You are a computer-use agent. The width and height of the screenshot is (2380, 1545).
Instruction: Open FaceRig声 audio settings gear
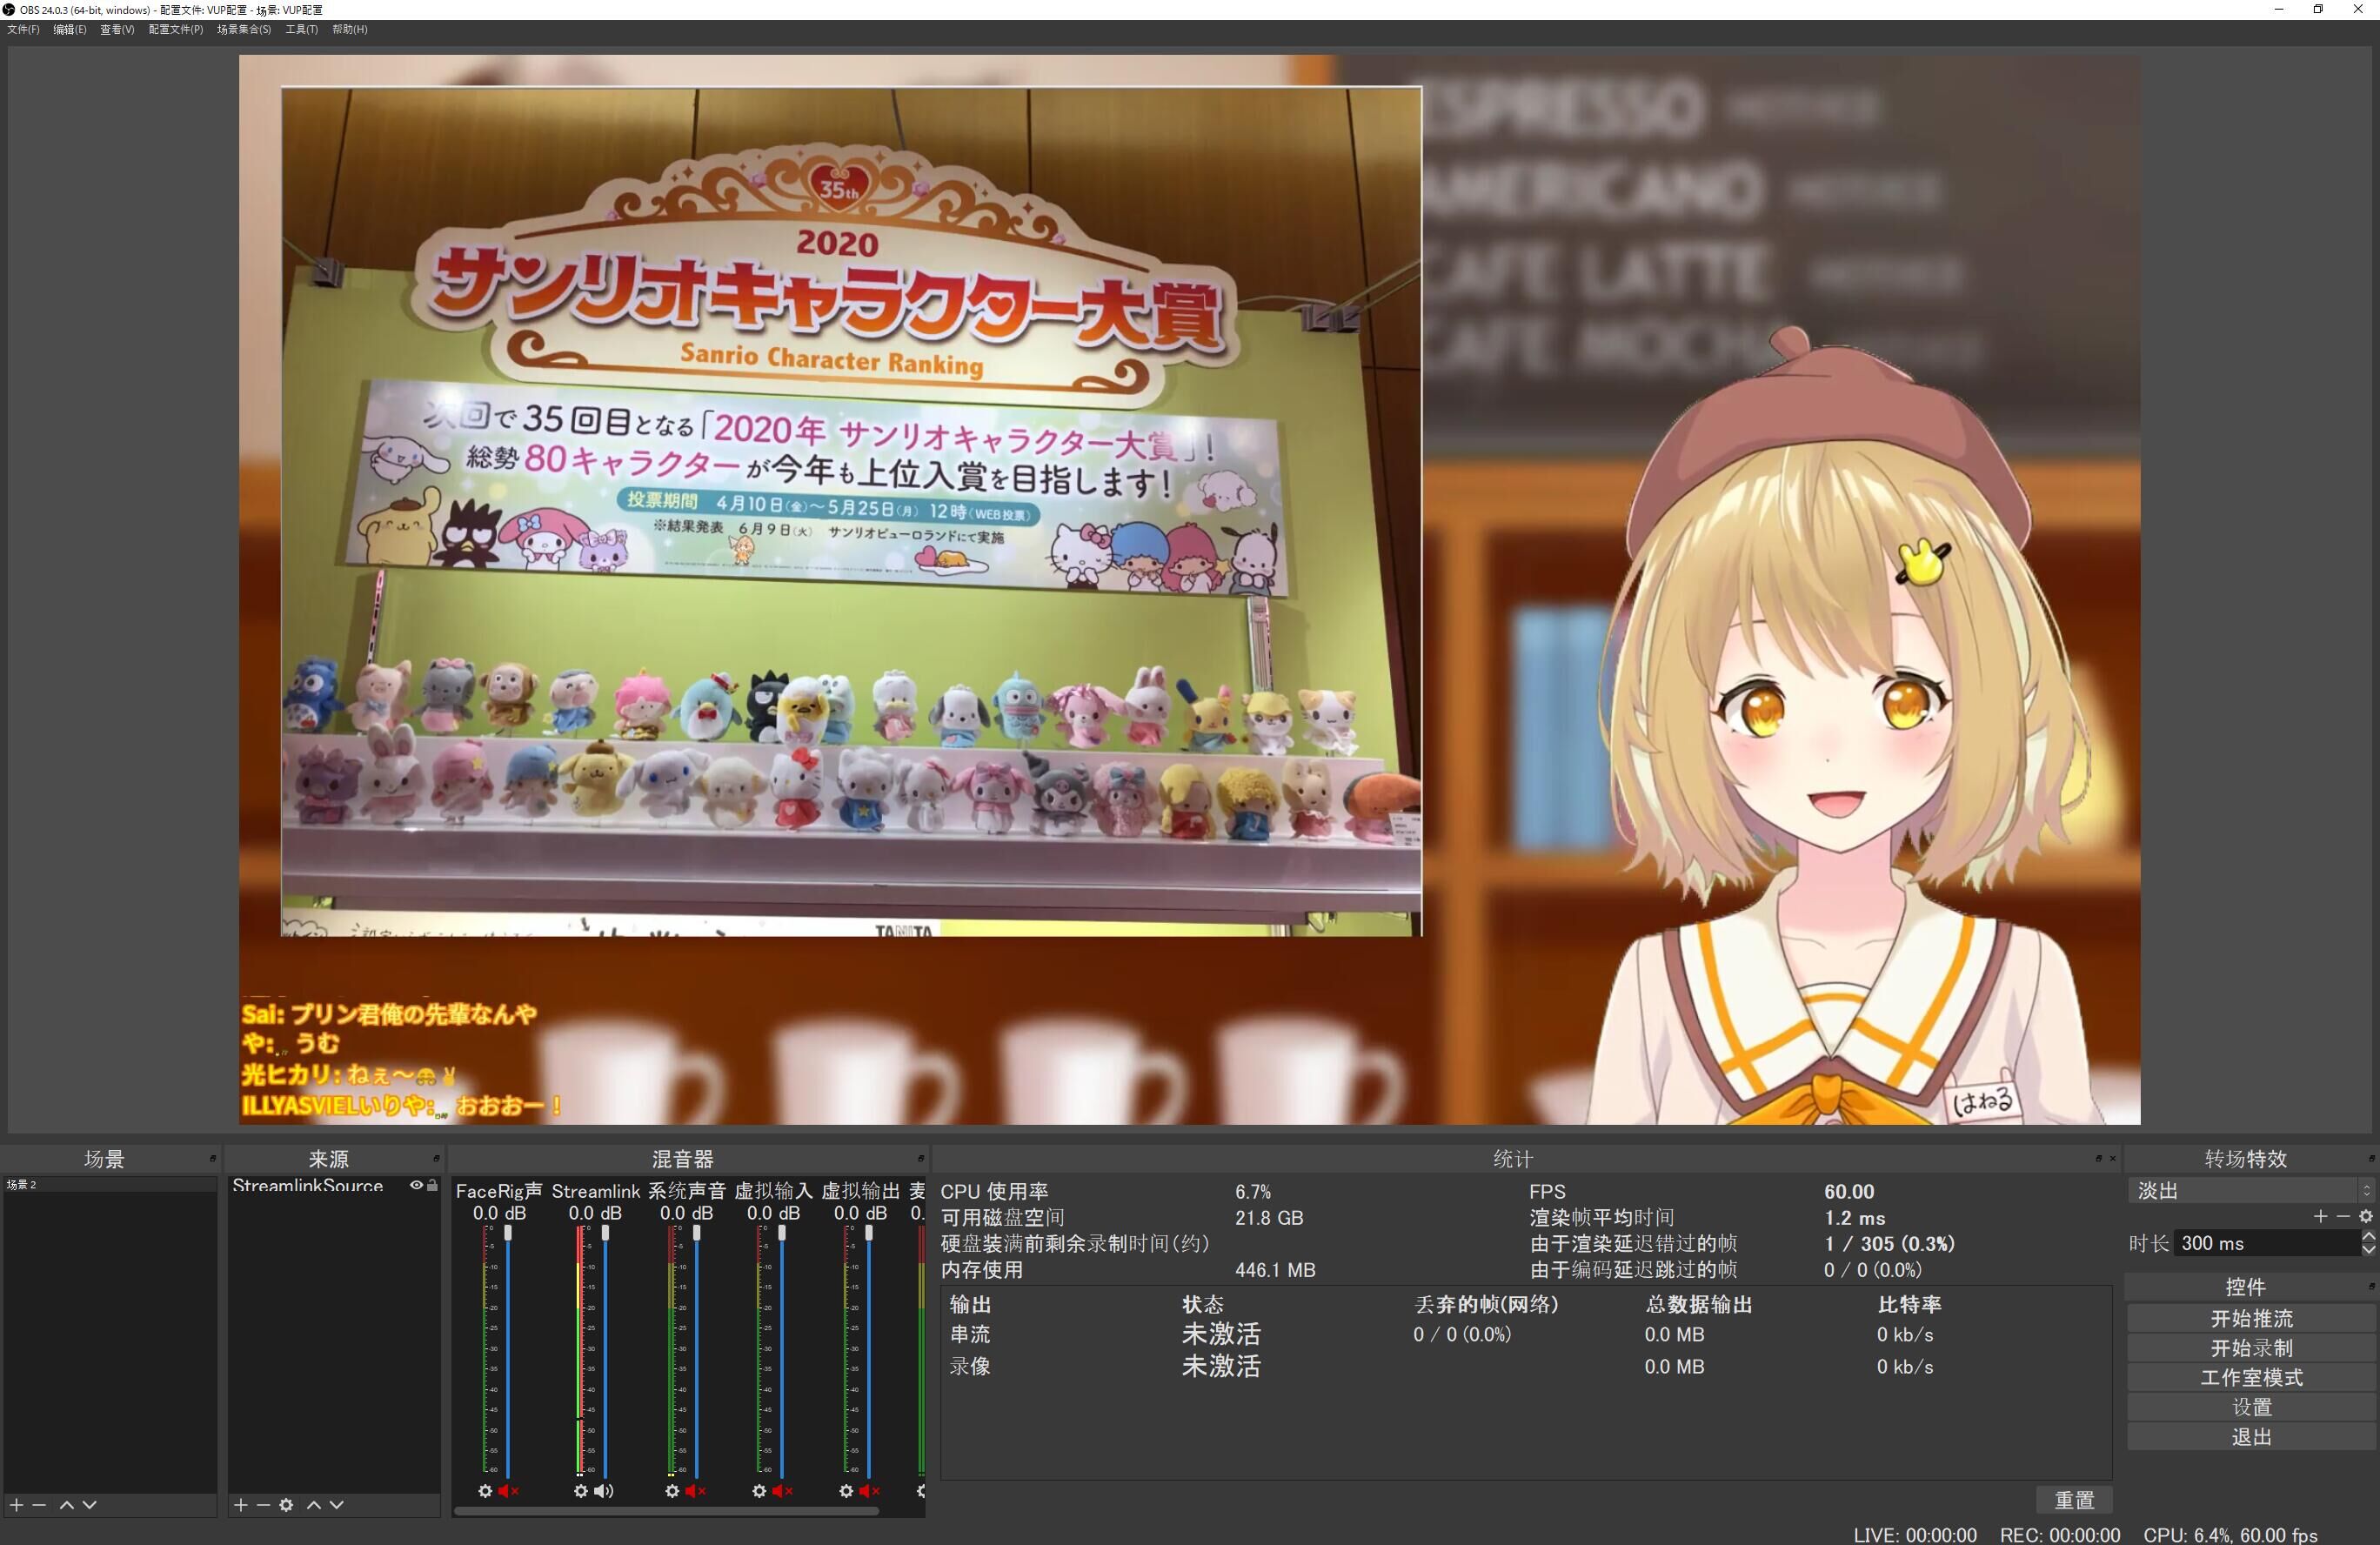pos(485,1491)
